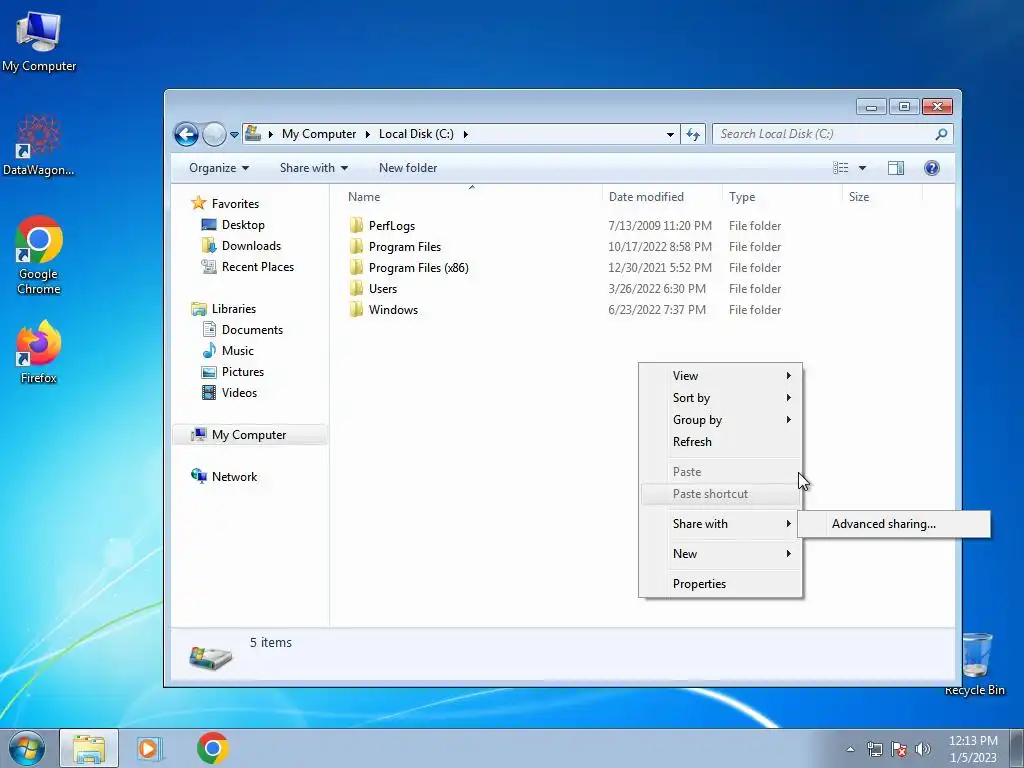
Task: Open the Share with toolbar dropdown
Action: (x=313, y=168)
